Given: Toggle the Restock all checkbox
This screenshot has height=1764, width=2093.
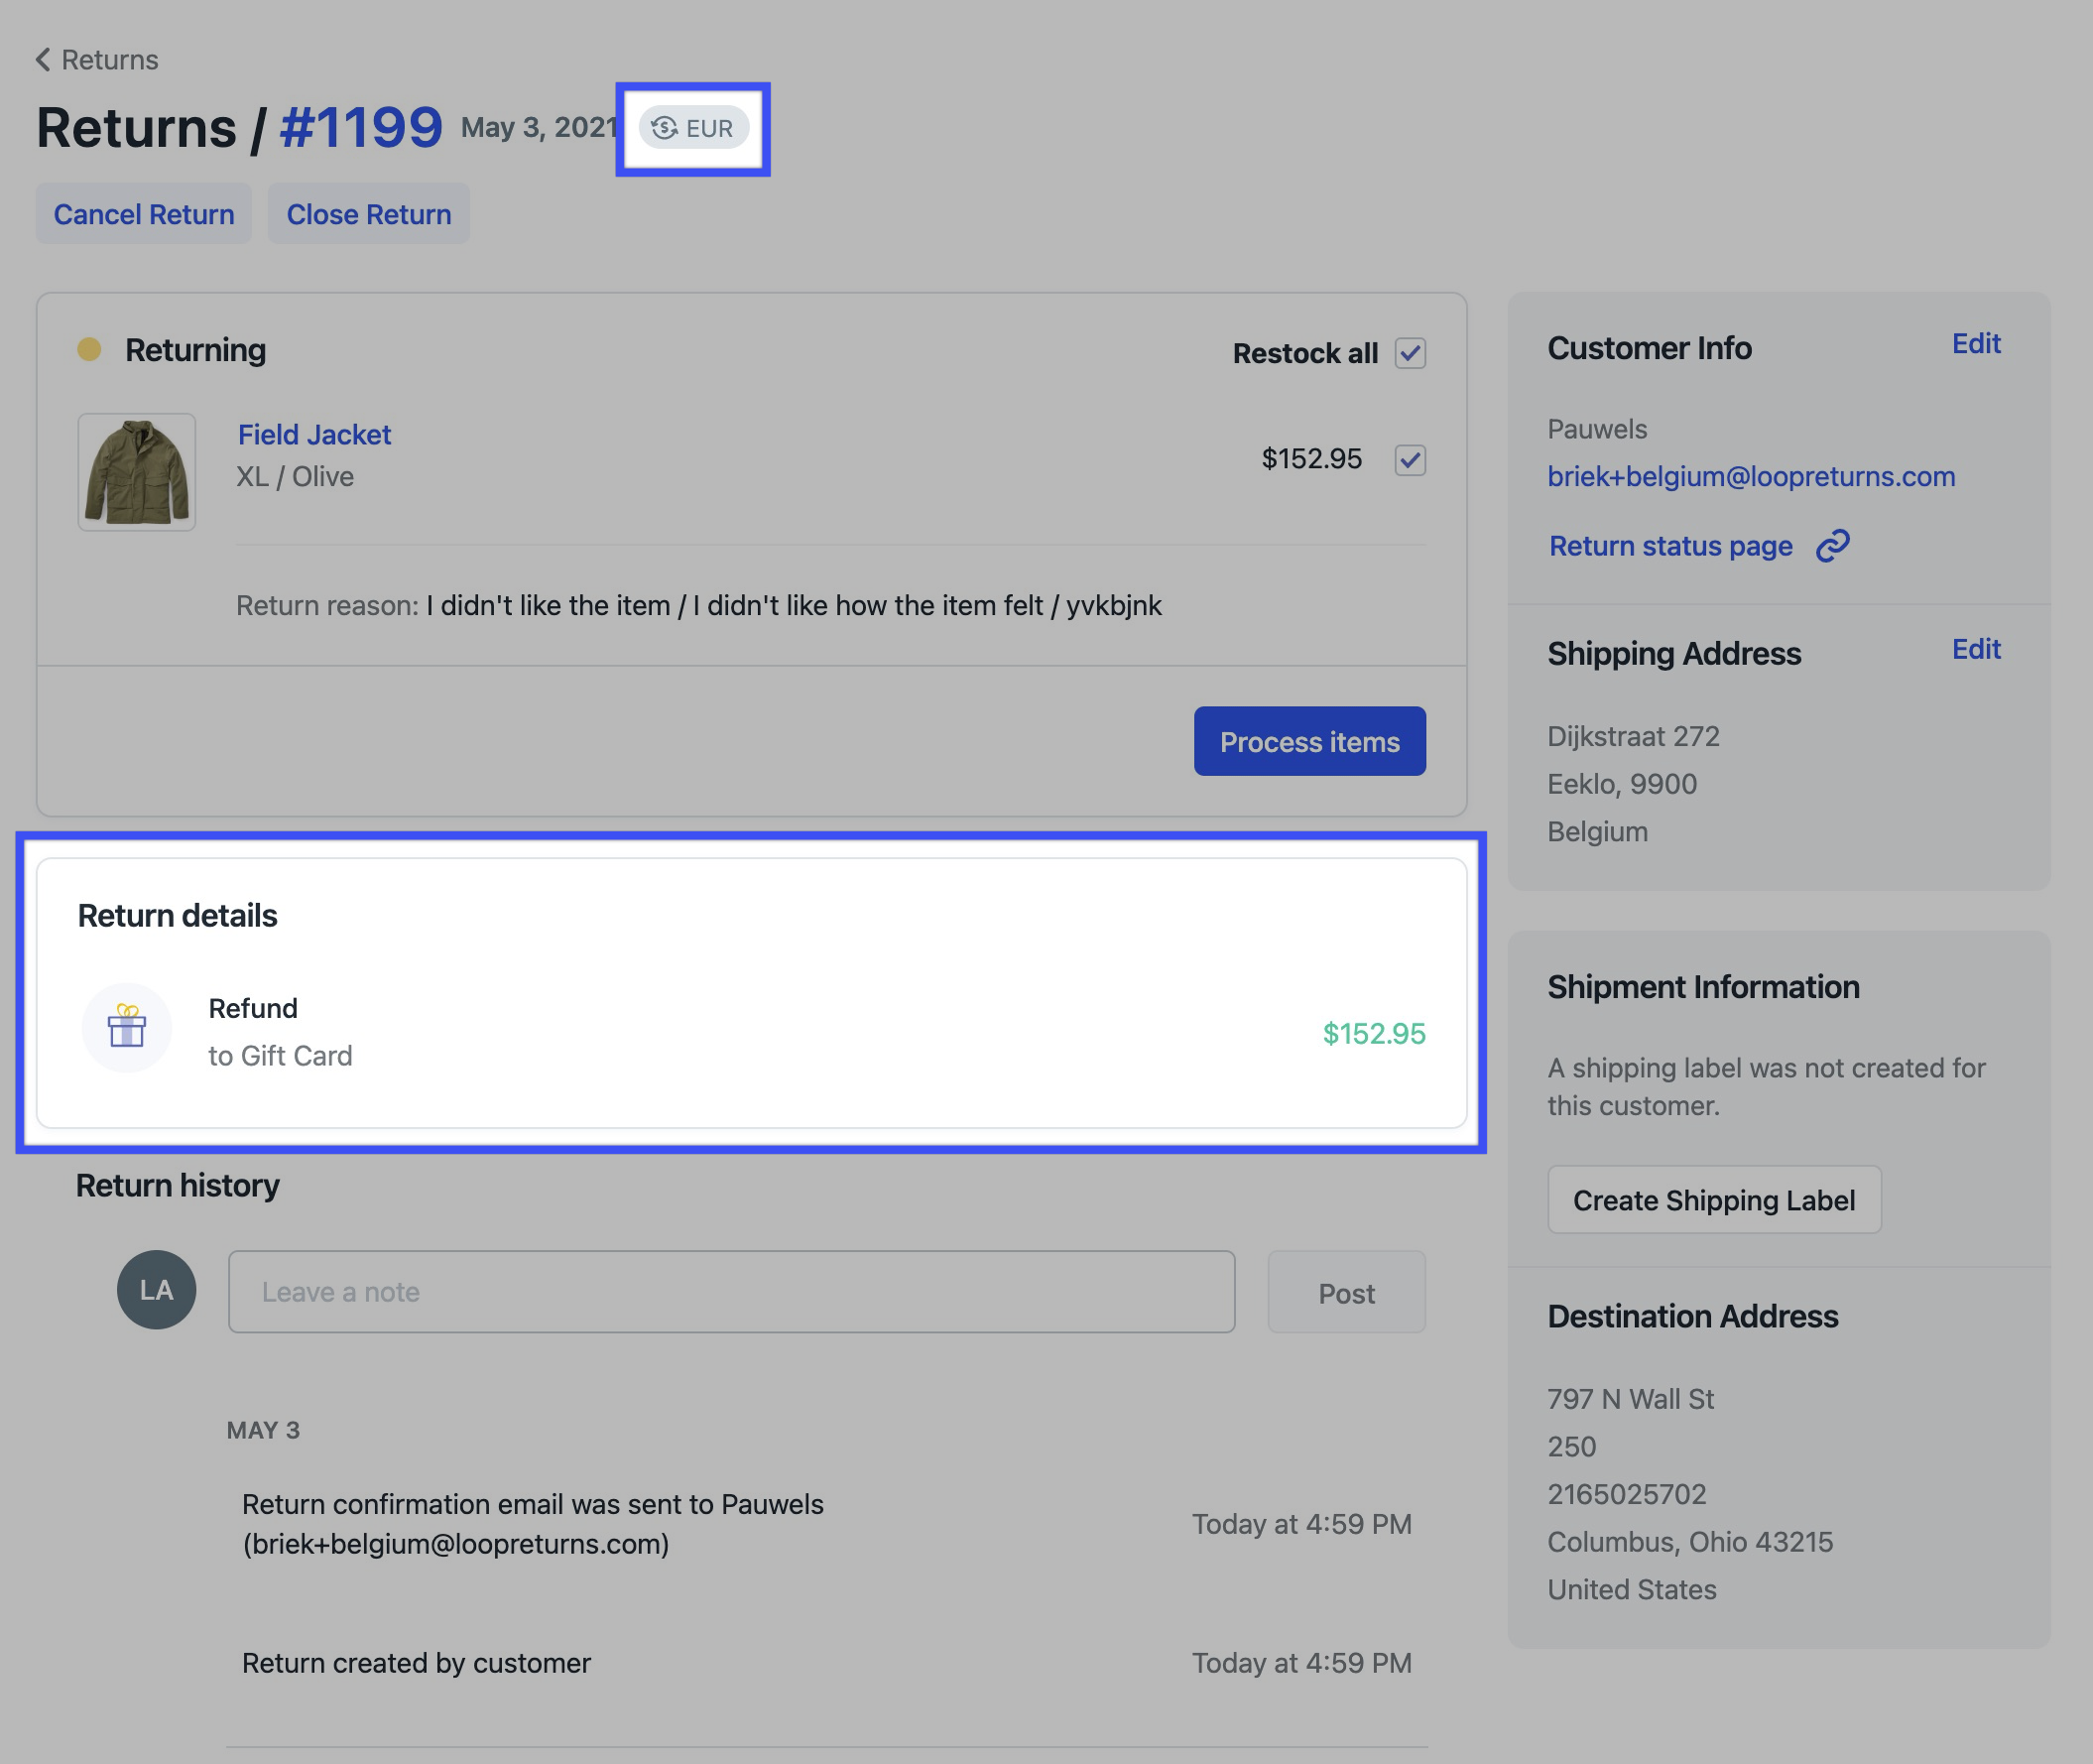Looking at the screenshot, I should (x=1410, y=353).
